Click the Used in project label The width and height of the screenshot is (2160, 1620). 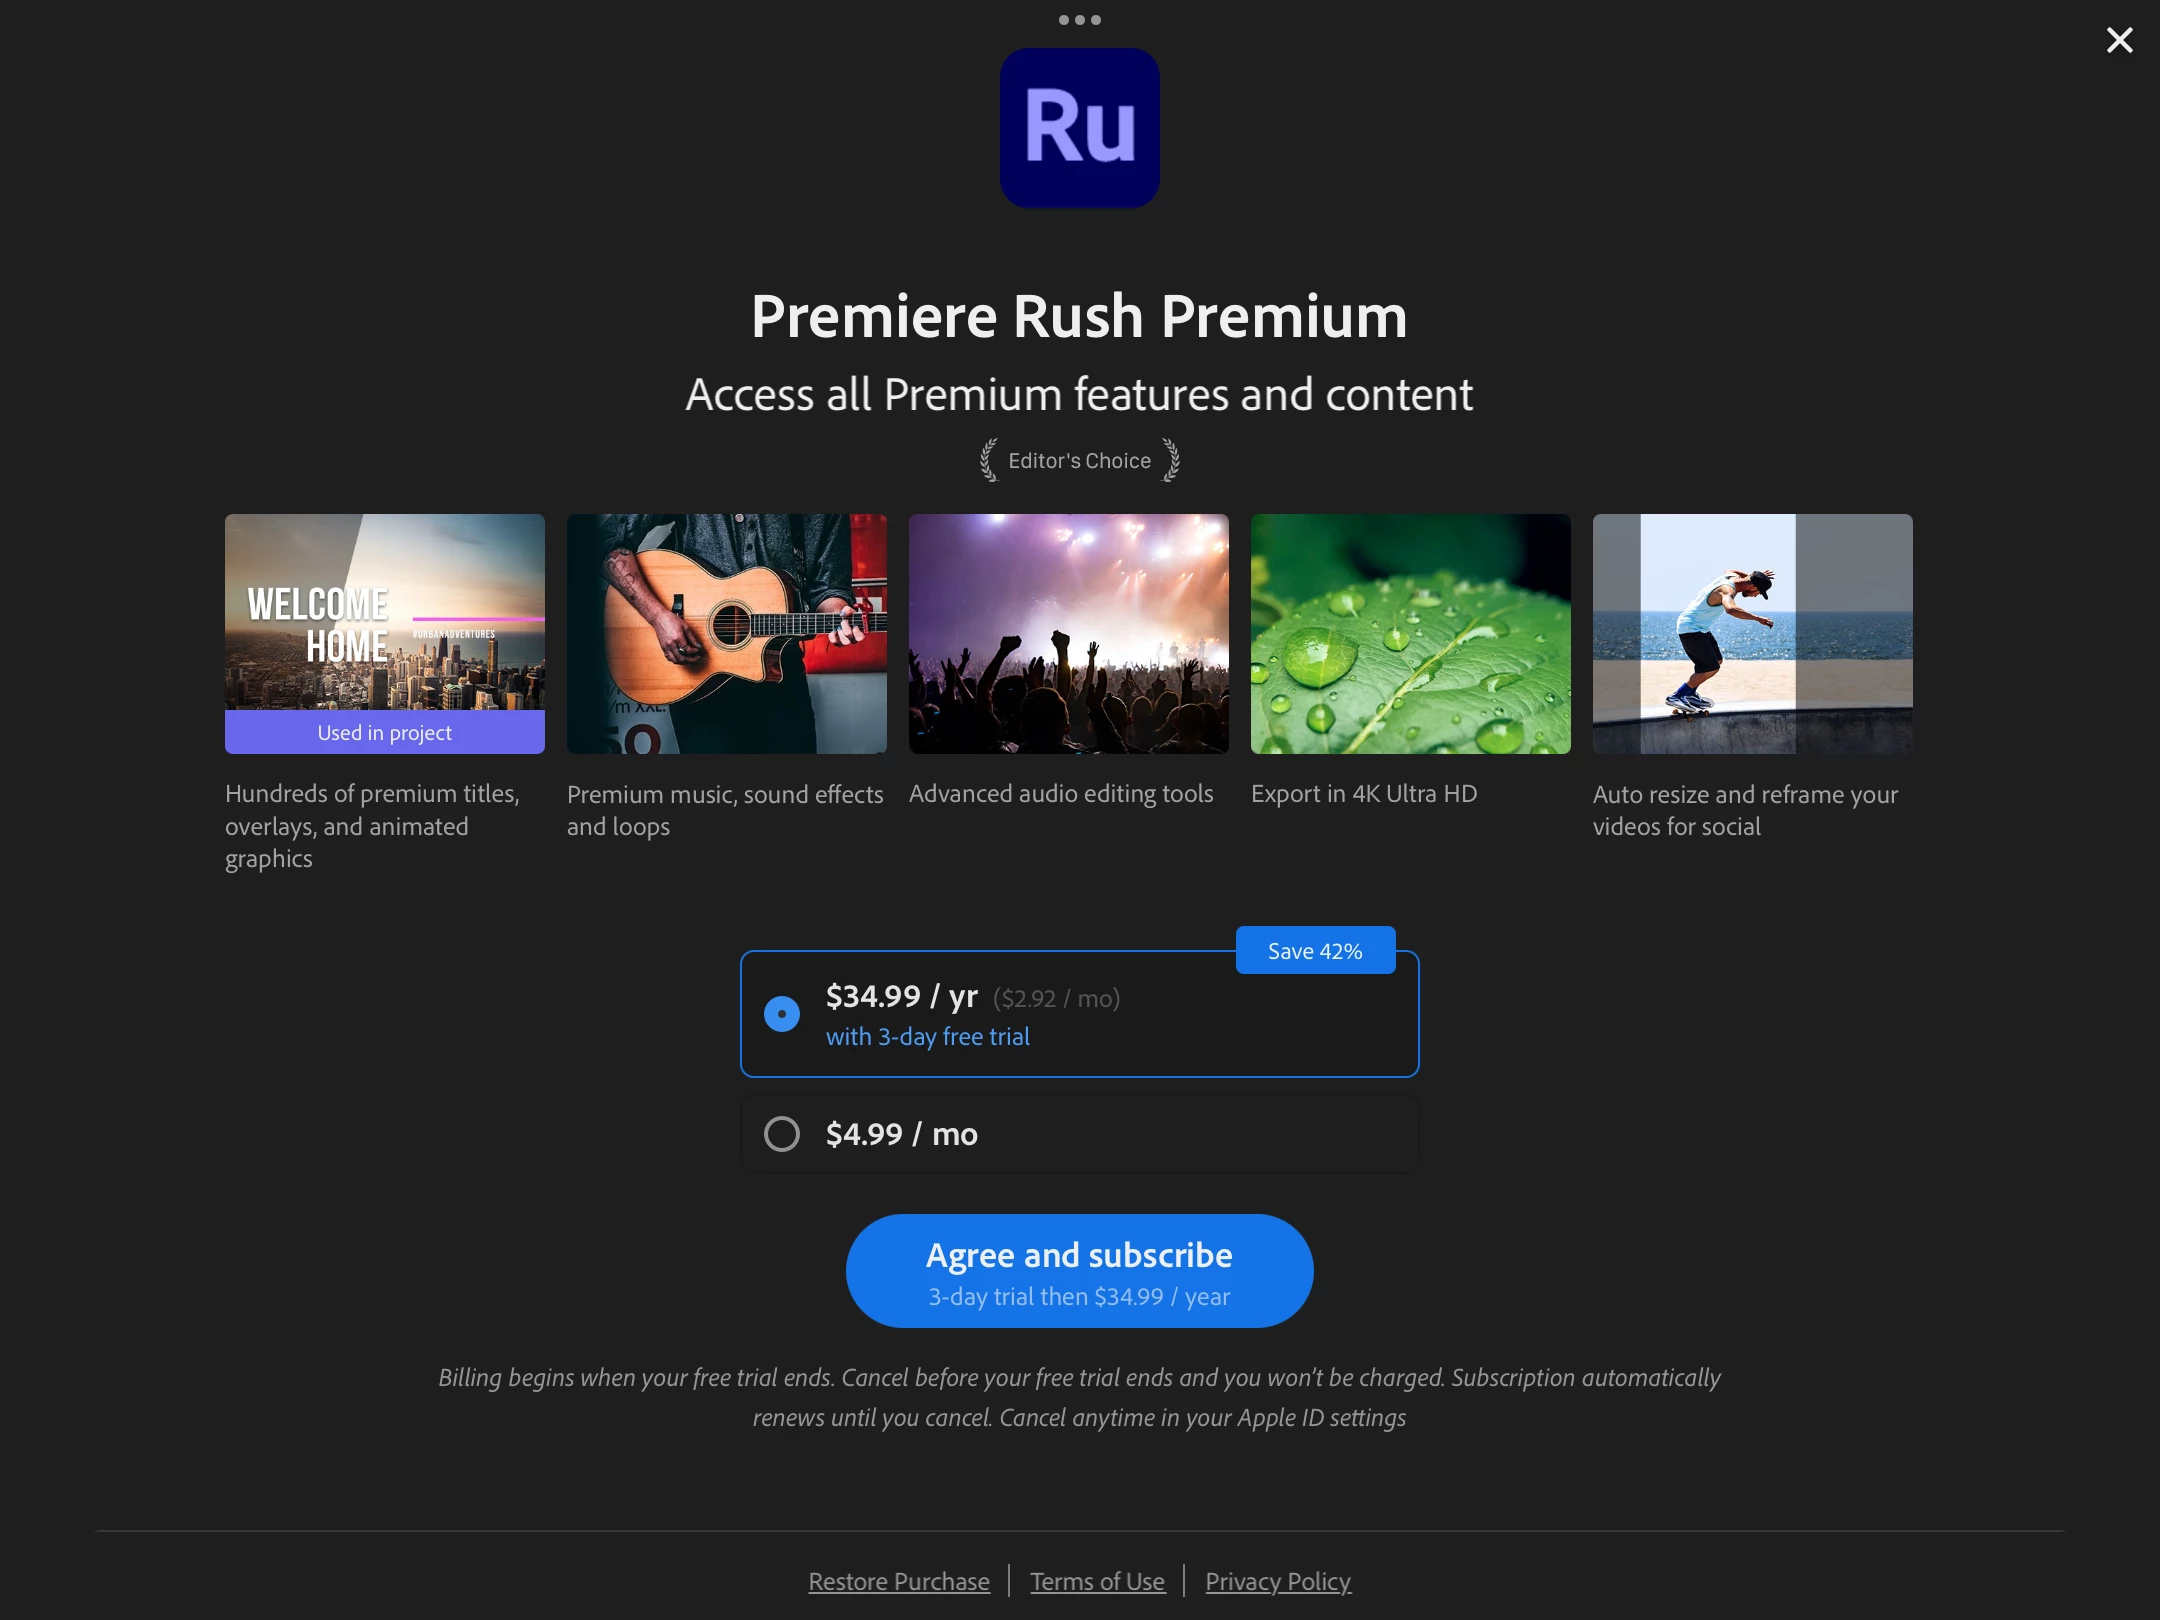(385, 732)
